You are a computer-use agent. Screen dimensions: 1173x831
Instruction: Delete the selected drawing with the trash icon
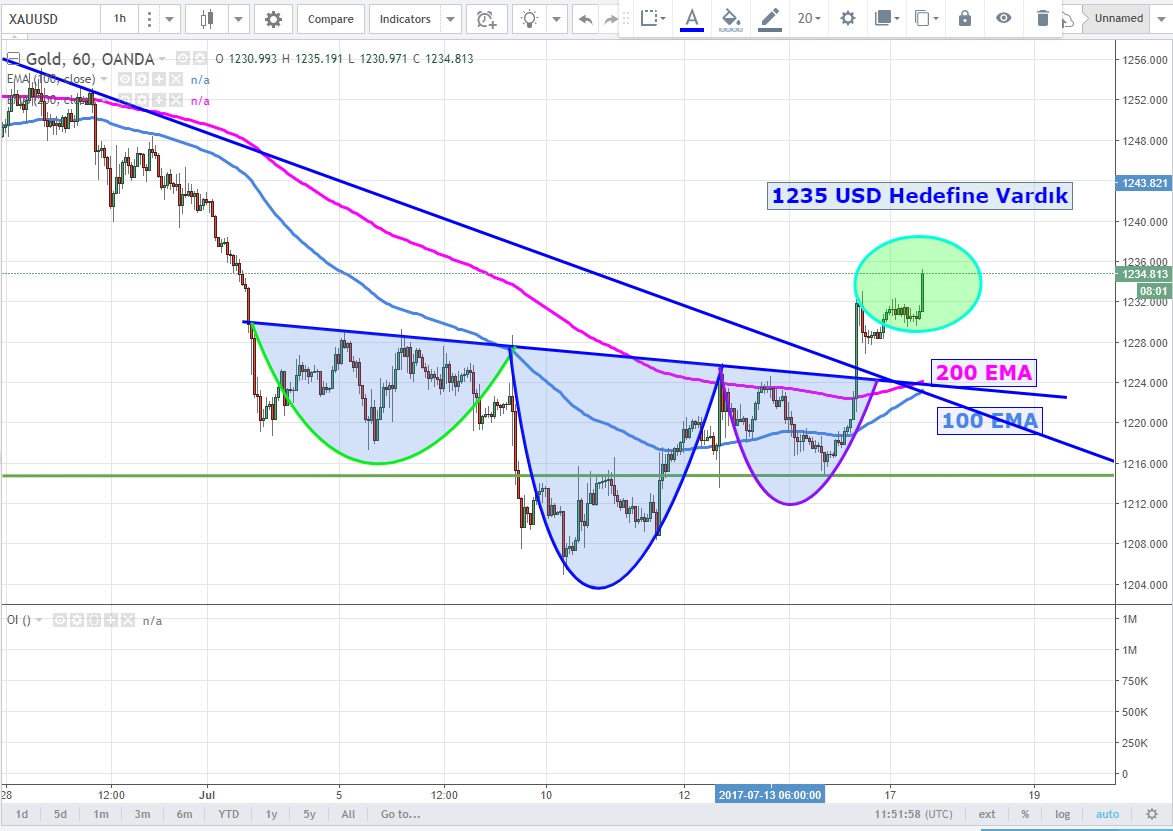(1043, 18)
